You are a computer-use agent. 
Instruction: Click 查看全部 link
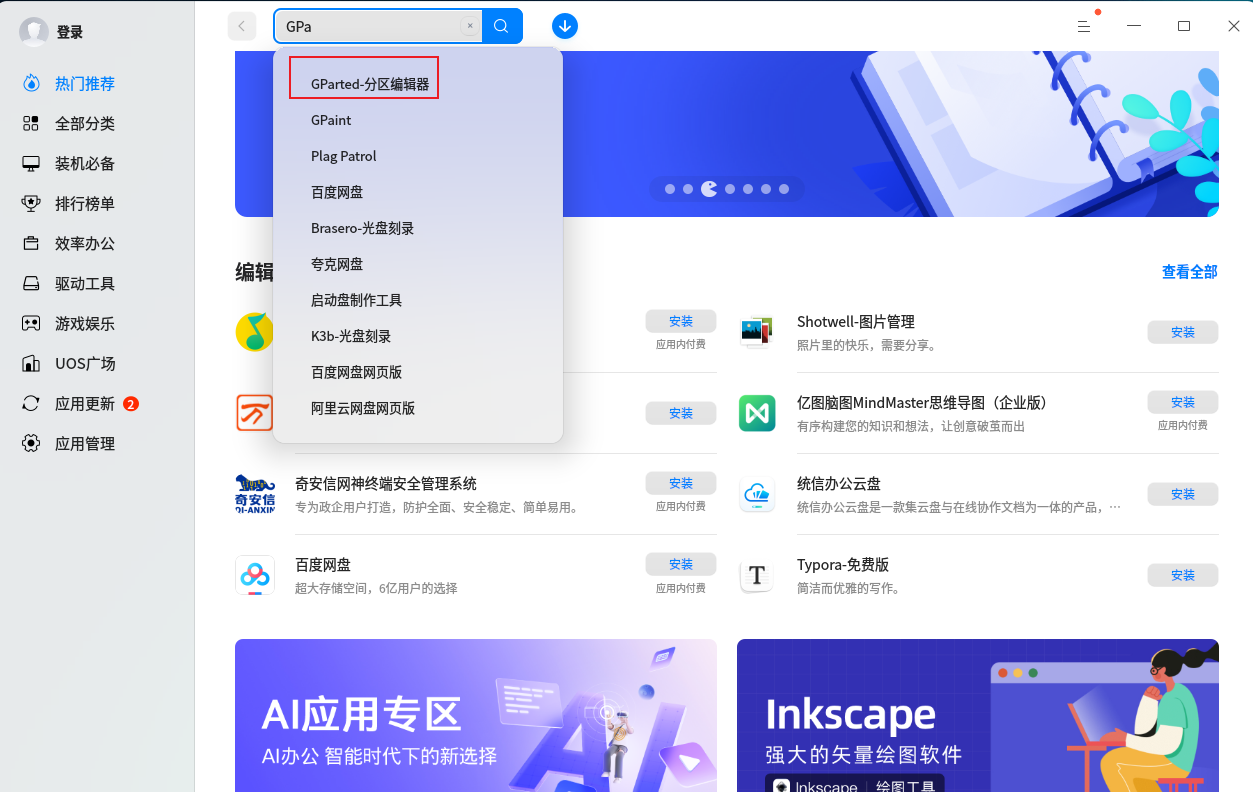pyautogui.click(x=1189, y=272)
